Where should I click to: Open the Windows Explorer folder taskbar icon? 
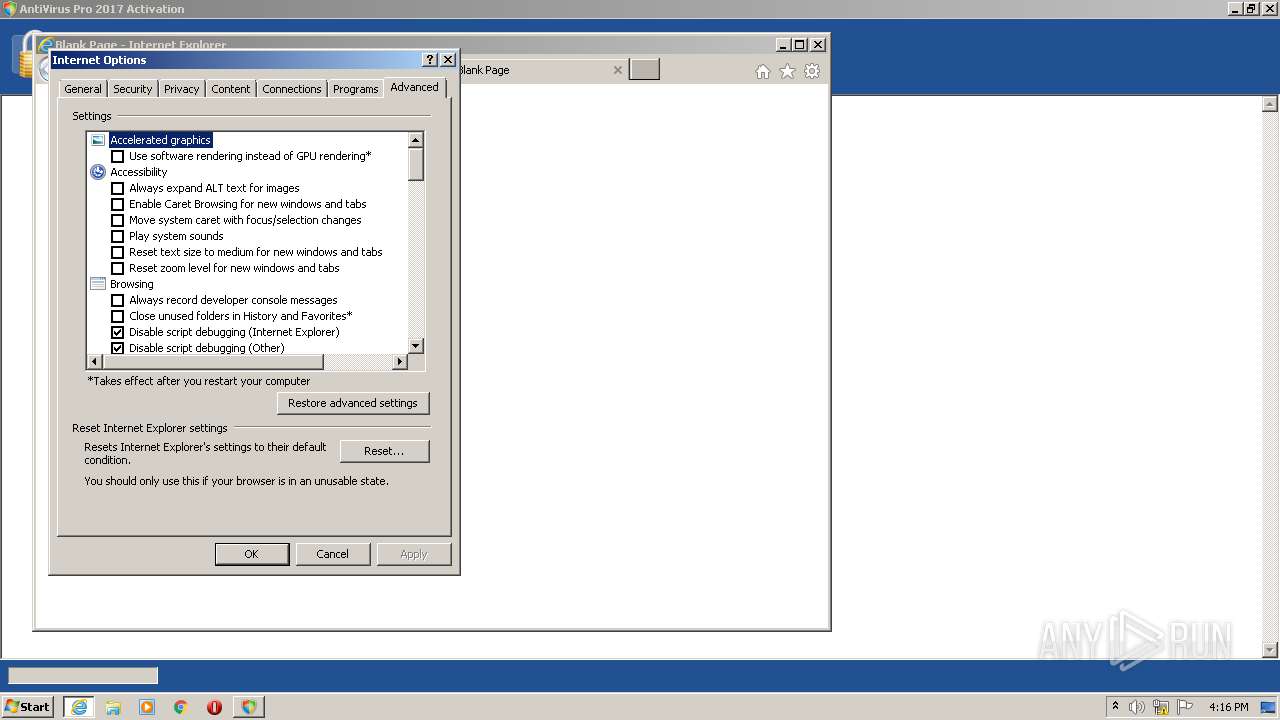(x=113, y=707)
